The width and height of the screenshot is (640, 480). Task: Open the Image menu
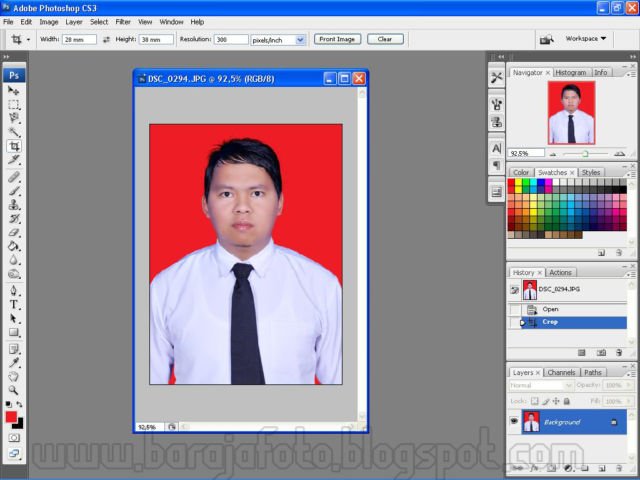pos(49,22)
